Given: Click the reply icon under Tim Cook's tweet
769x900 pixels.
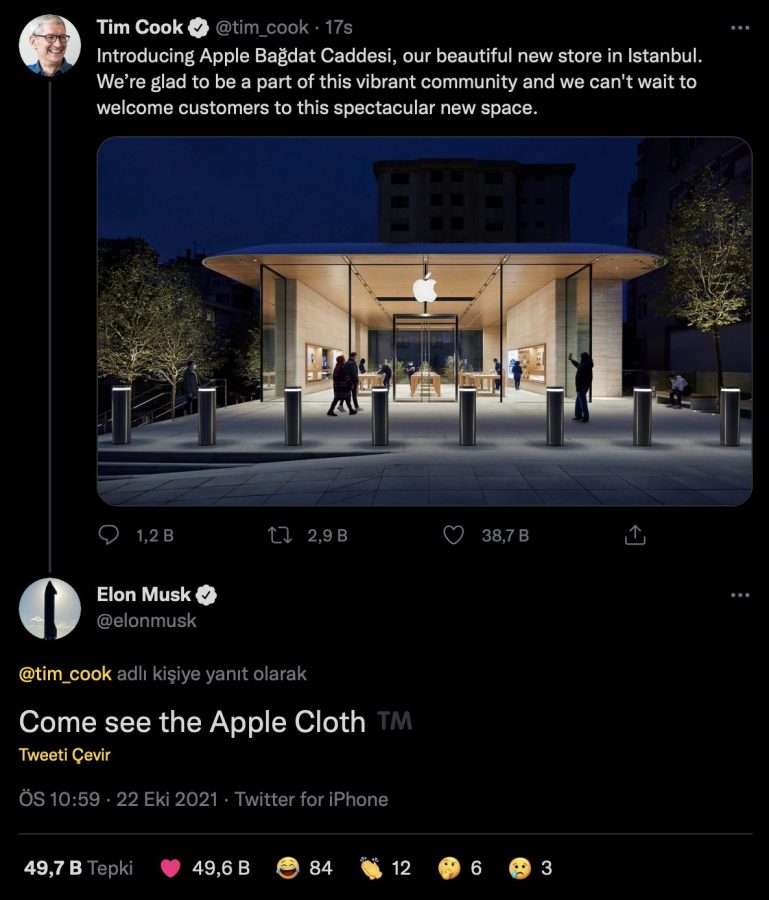Looking at the screenshot, I should tap(109, 536).
